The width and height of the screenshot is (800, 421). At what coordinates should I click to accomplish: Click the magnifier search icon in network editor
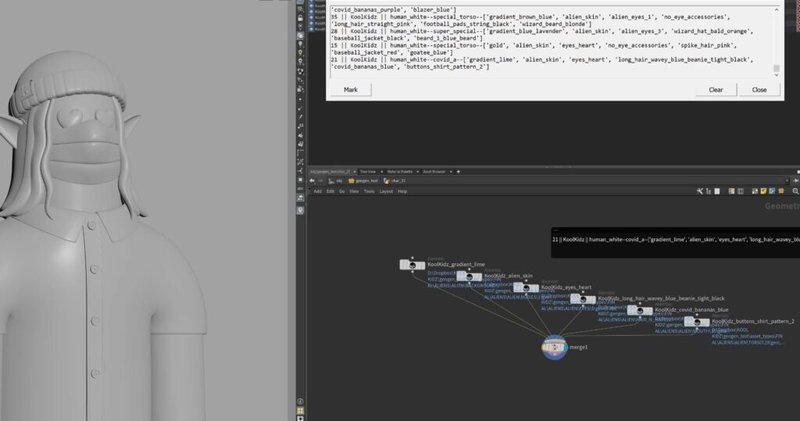pyautogui.click(x=795, y=191)
